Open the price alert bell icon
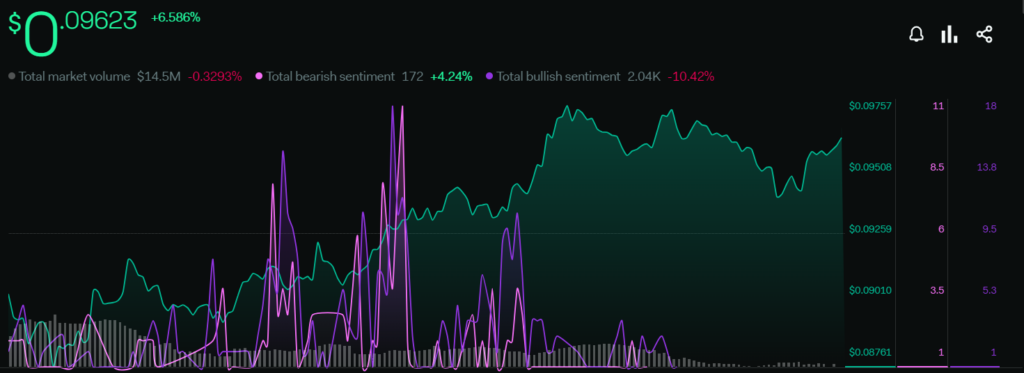This screenshot has width=1024, height=373. click(x=917, y=35)
